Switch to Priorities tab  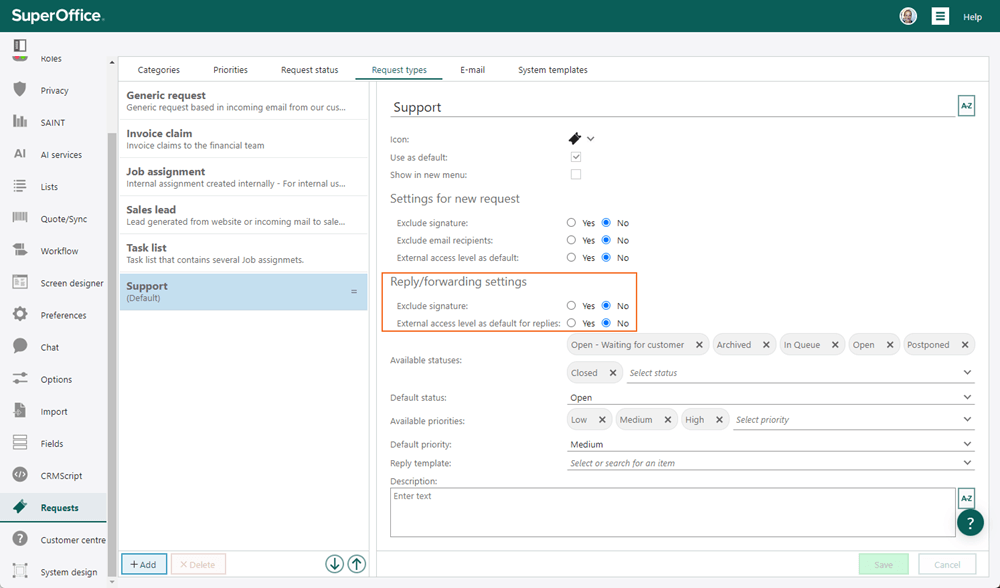tap(230, 70)
